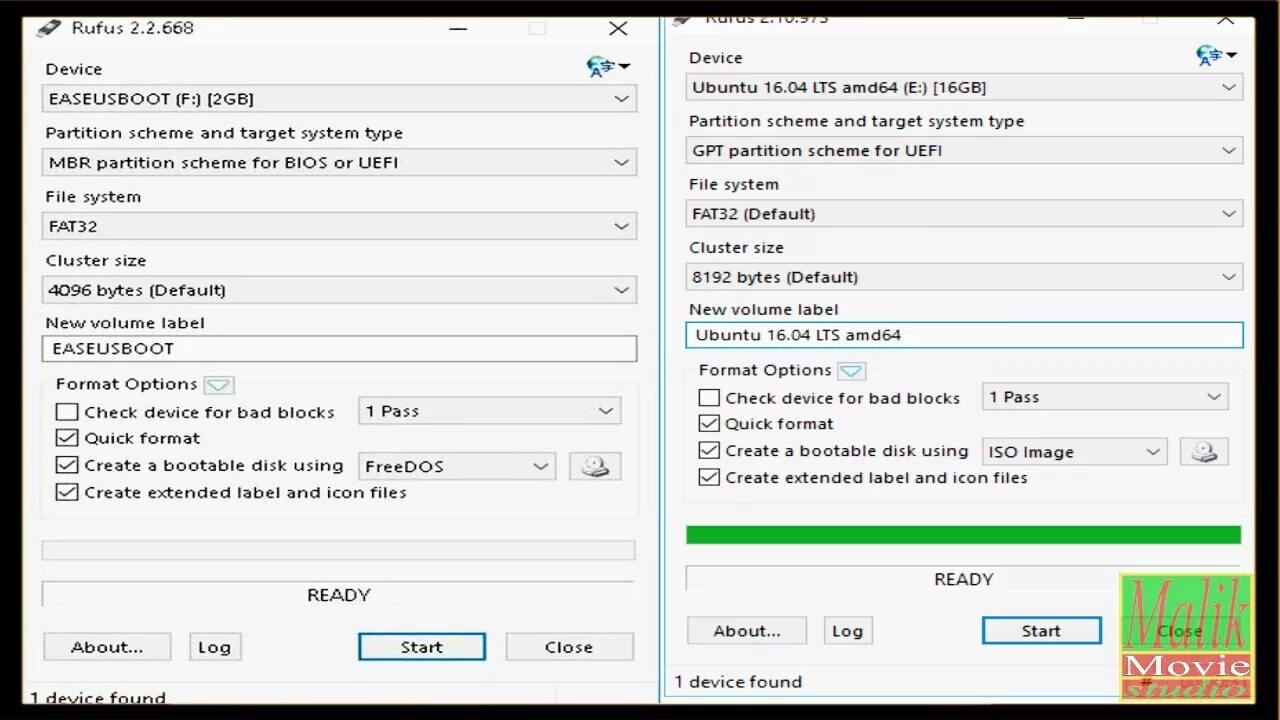This screenshot has height=720, width=1280.
Task: Open the 8192 bytes cluster size dropdown
Action: [x=964, y=277]
